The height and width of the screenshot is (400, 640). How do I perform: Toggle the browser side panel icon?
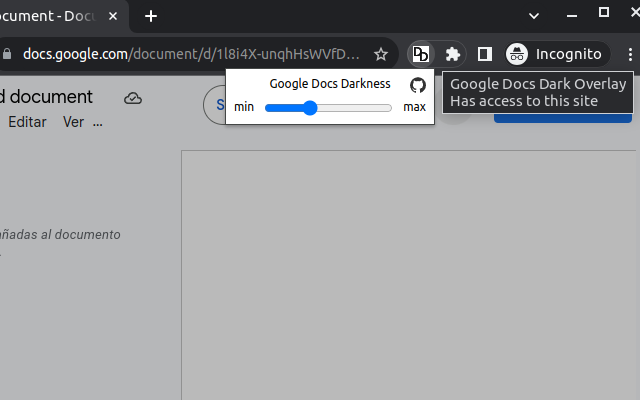[484, 54]
